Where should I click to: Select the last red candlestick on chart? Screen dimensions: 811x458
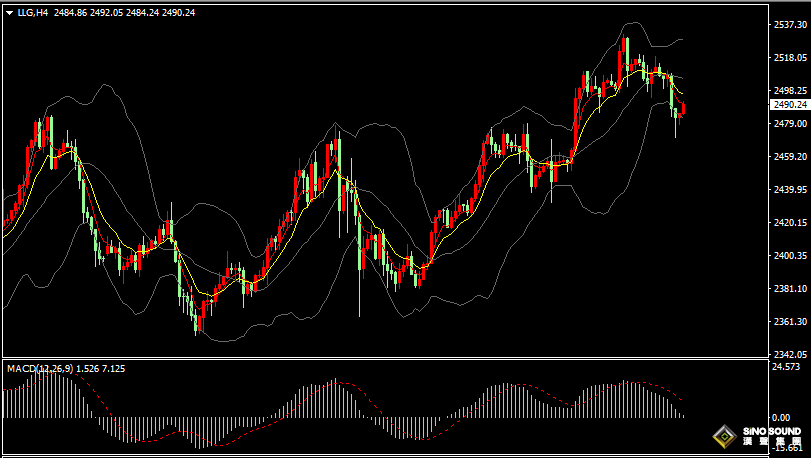pyautogui.click(x=683, y=108)
